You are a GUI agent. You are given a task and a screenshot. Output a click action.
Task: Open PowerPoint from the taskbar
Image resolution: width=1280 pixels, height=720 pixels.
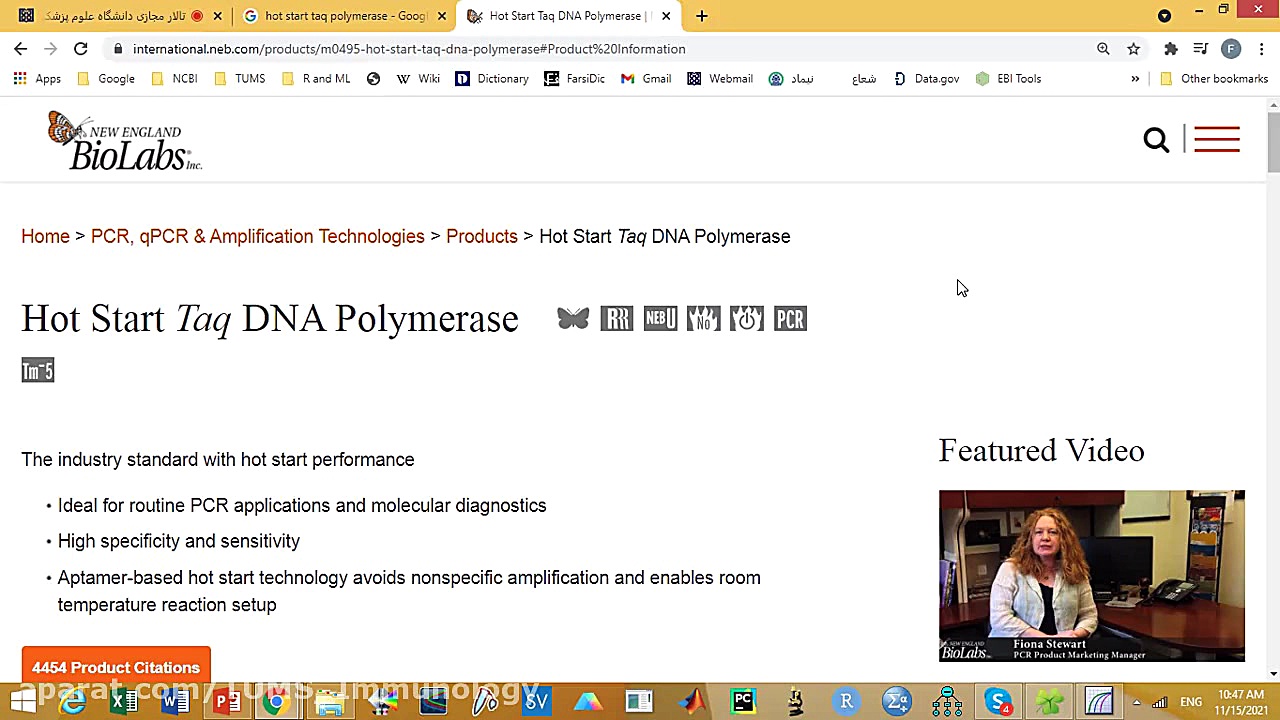pos(227,702)
